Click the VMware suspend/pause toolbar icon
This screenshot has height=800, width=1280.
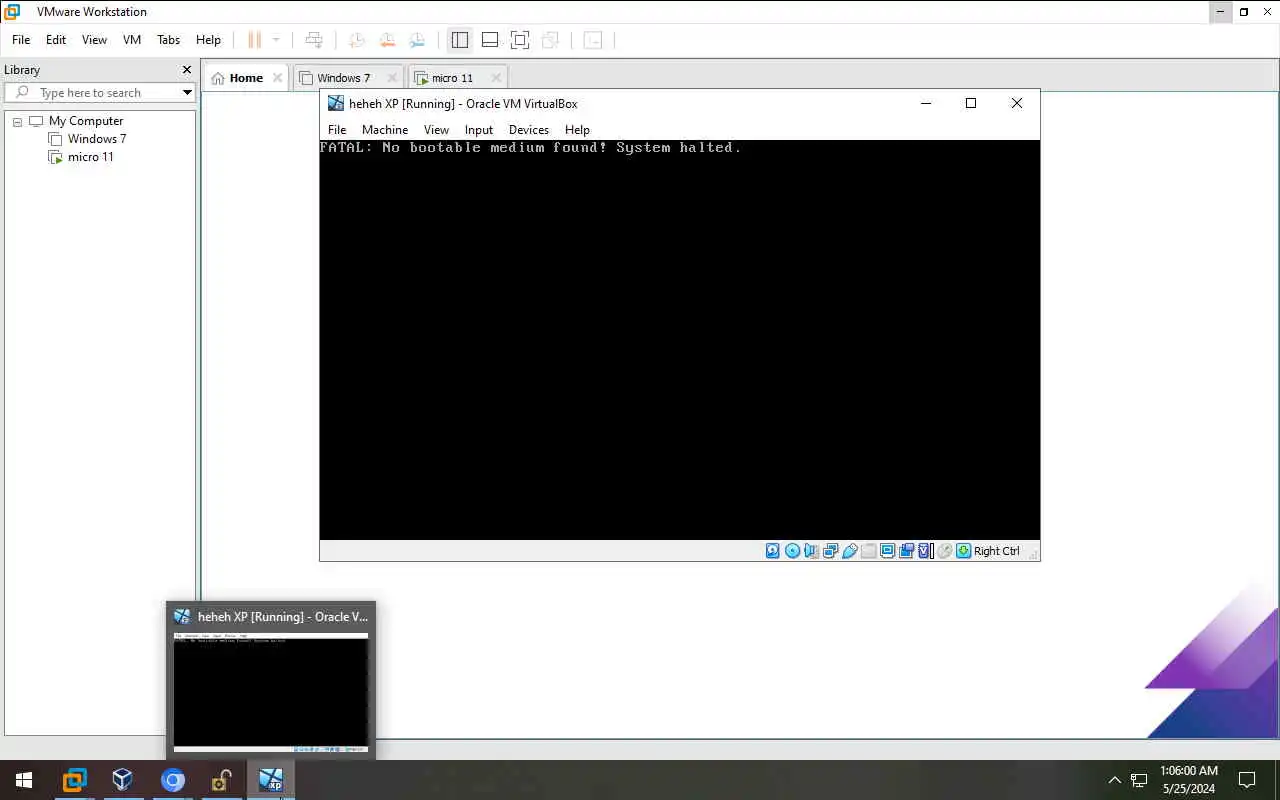(x=254, y=40)
